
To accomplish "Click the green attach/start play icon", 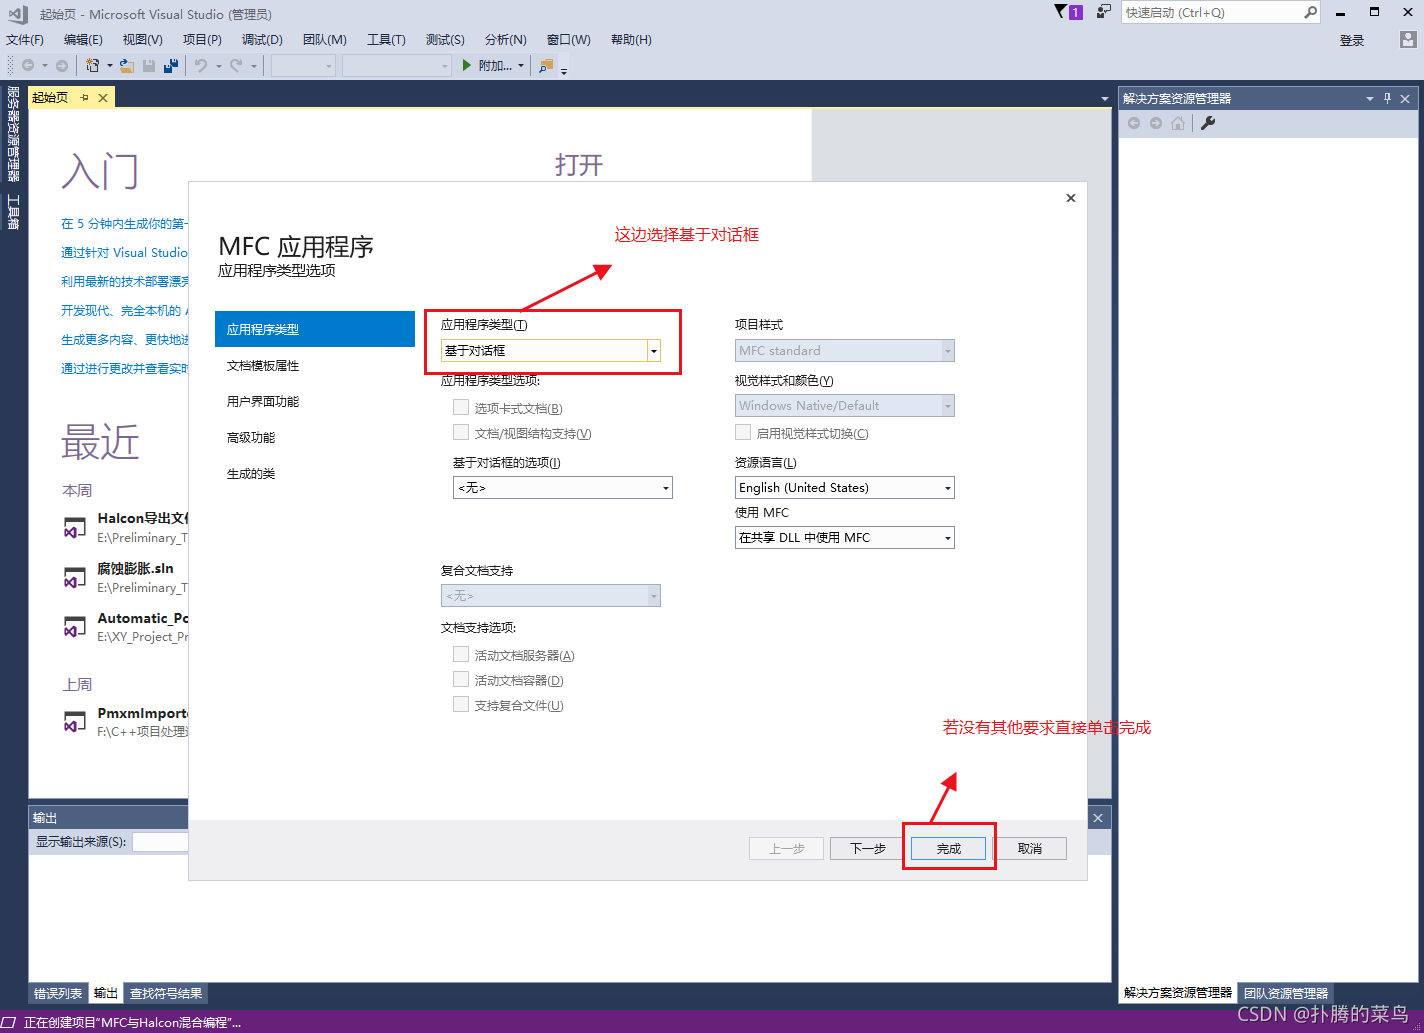I will point(466,66).
